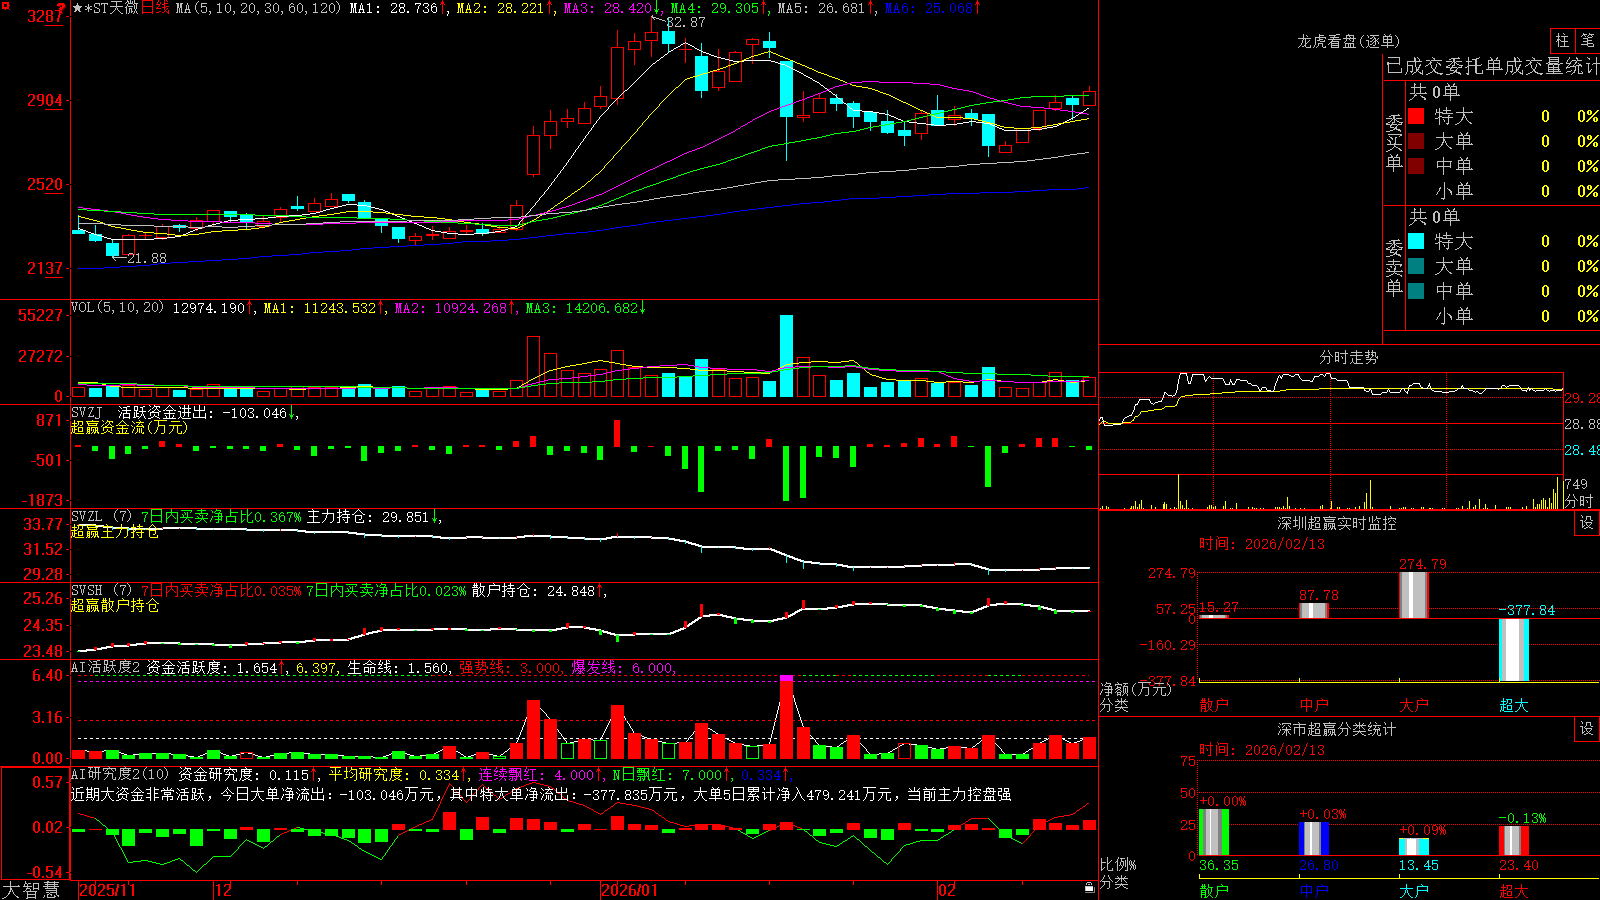
Task: Click the red 超大 bar showing 23.40
Action: [1514, 841]
